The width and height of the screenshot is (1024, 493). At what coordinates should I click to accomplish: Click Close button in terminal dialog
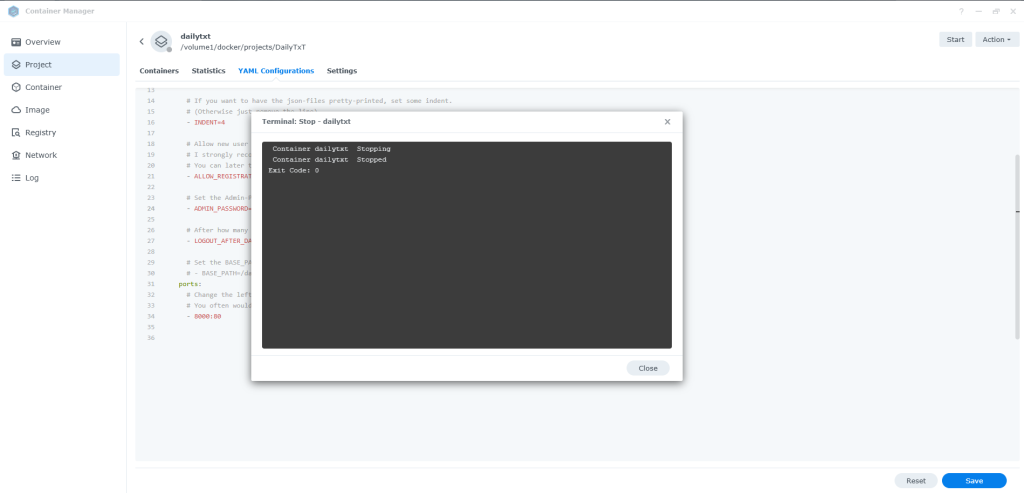click(648, 368)
